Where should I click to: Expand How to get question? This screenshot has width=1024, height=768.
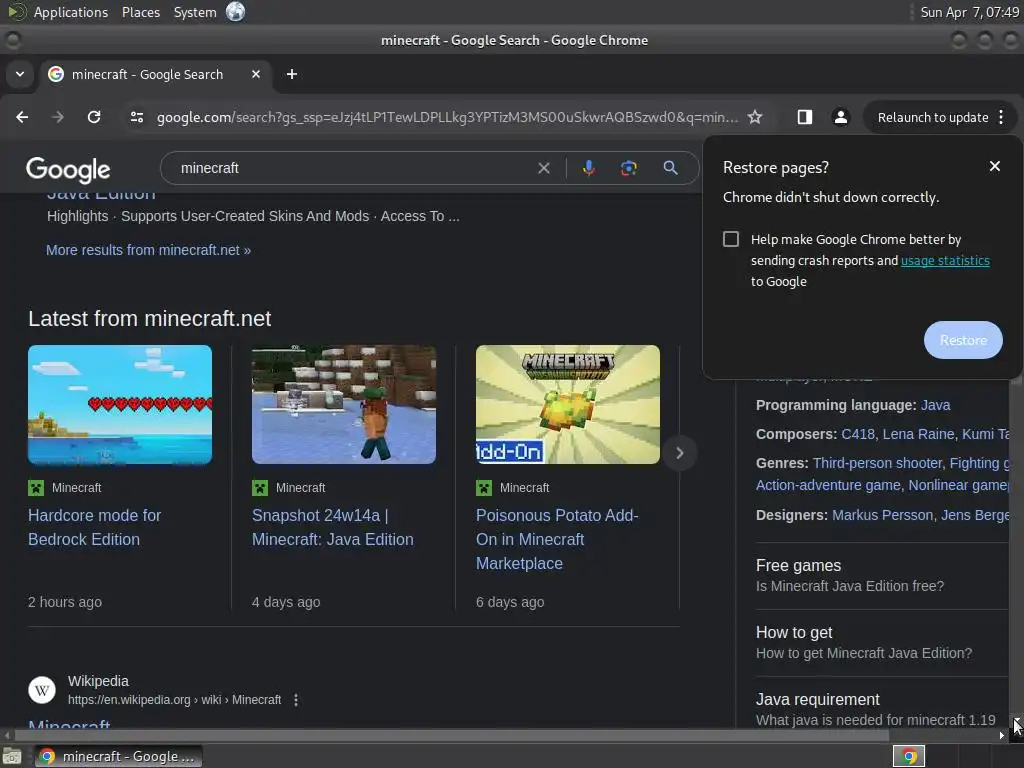tap(882, 643)
